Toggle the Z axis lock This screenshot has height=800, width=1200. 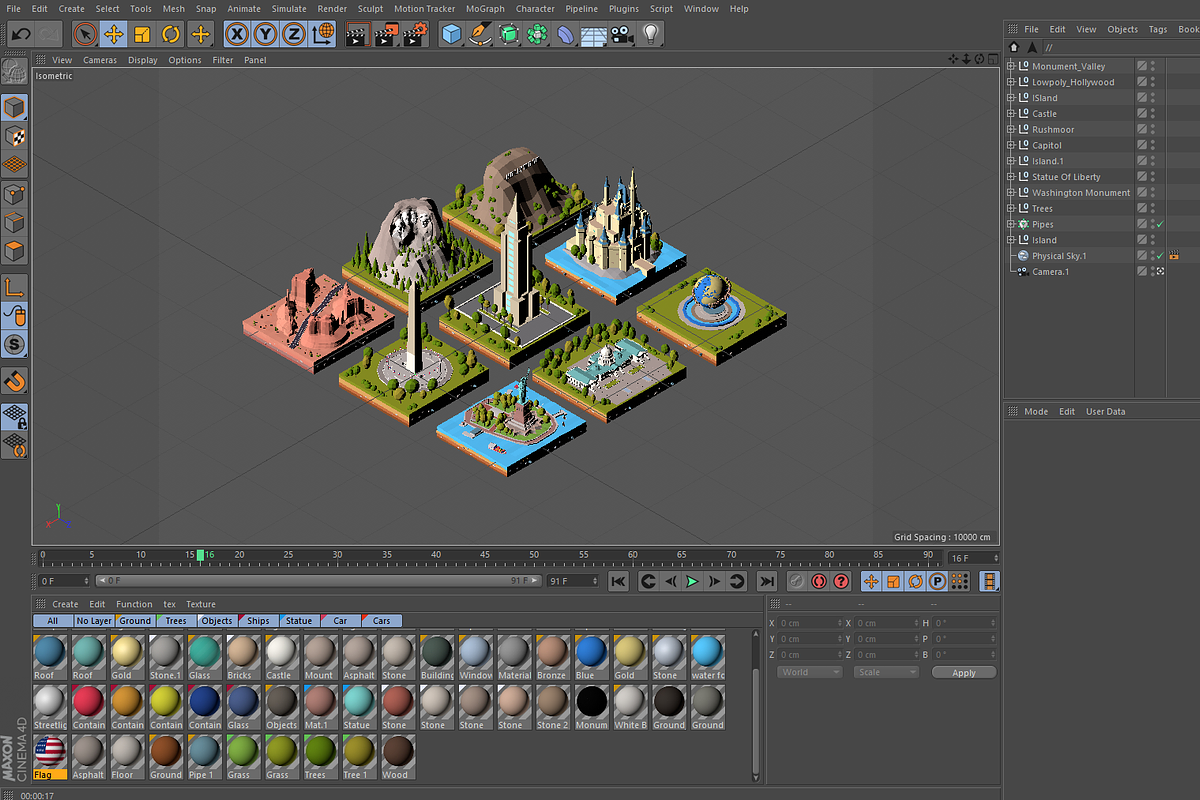(293, 35)
